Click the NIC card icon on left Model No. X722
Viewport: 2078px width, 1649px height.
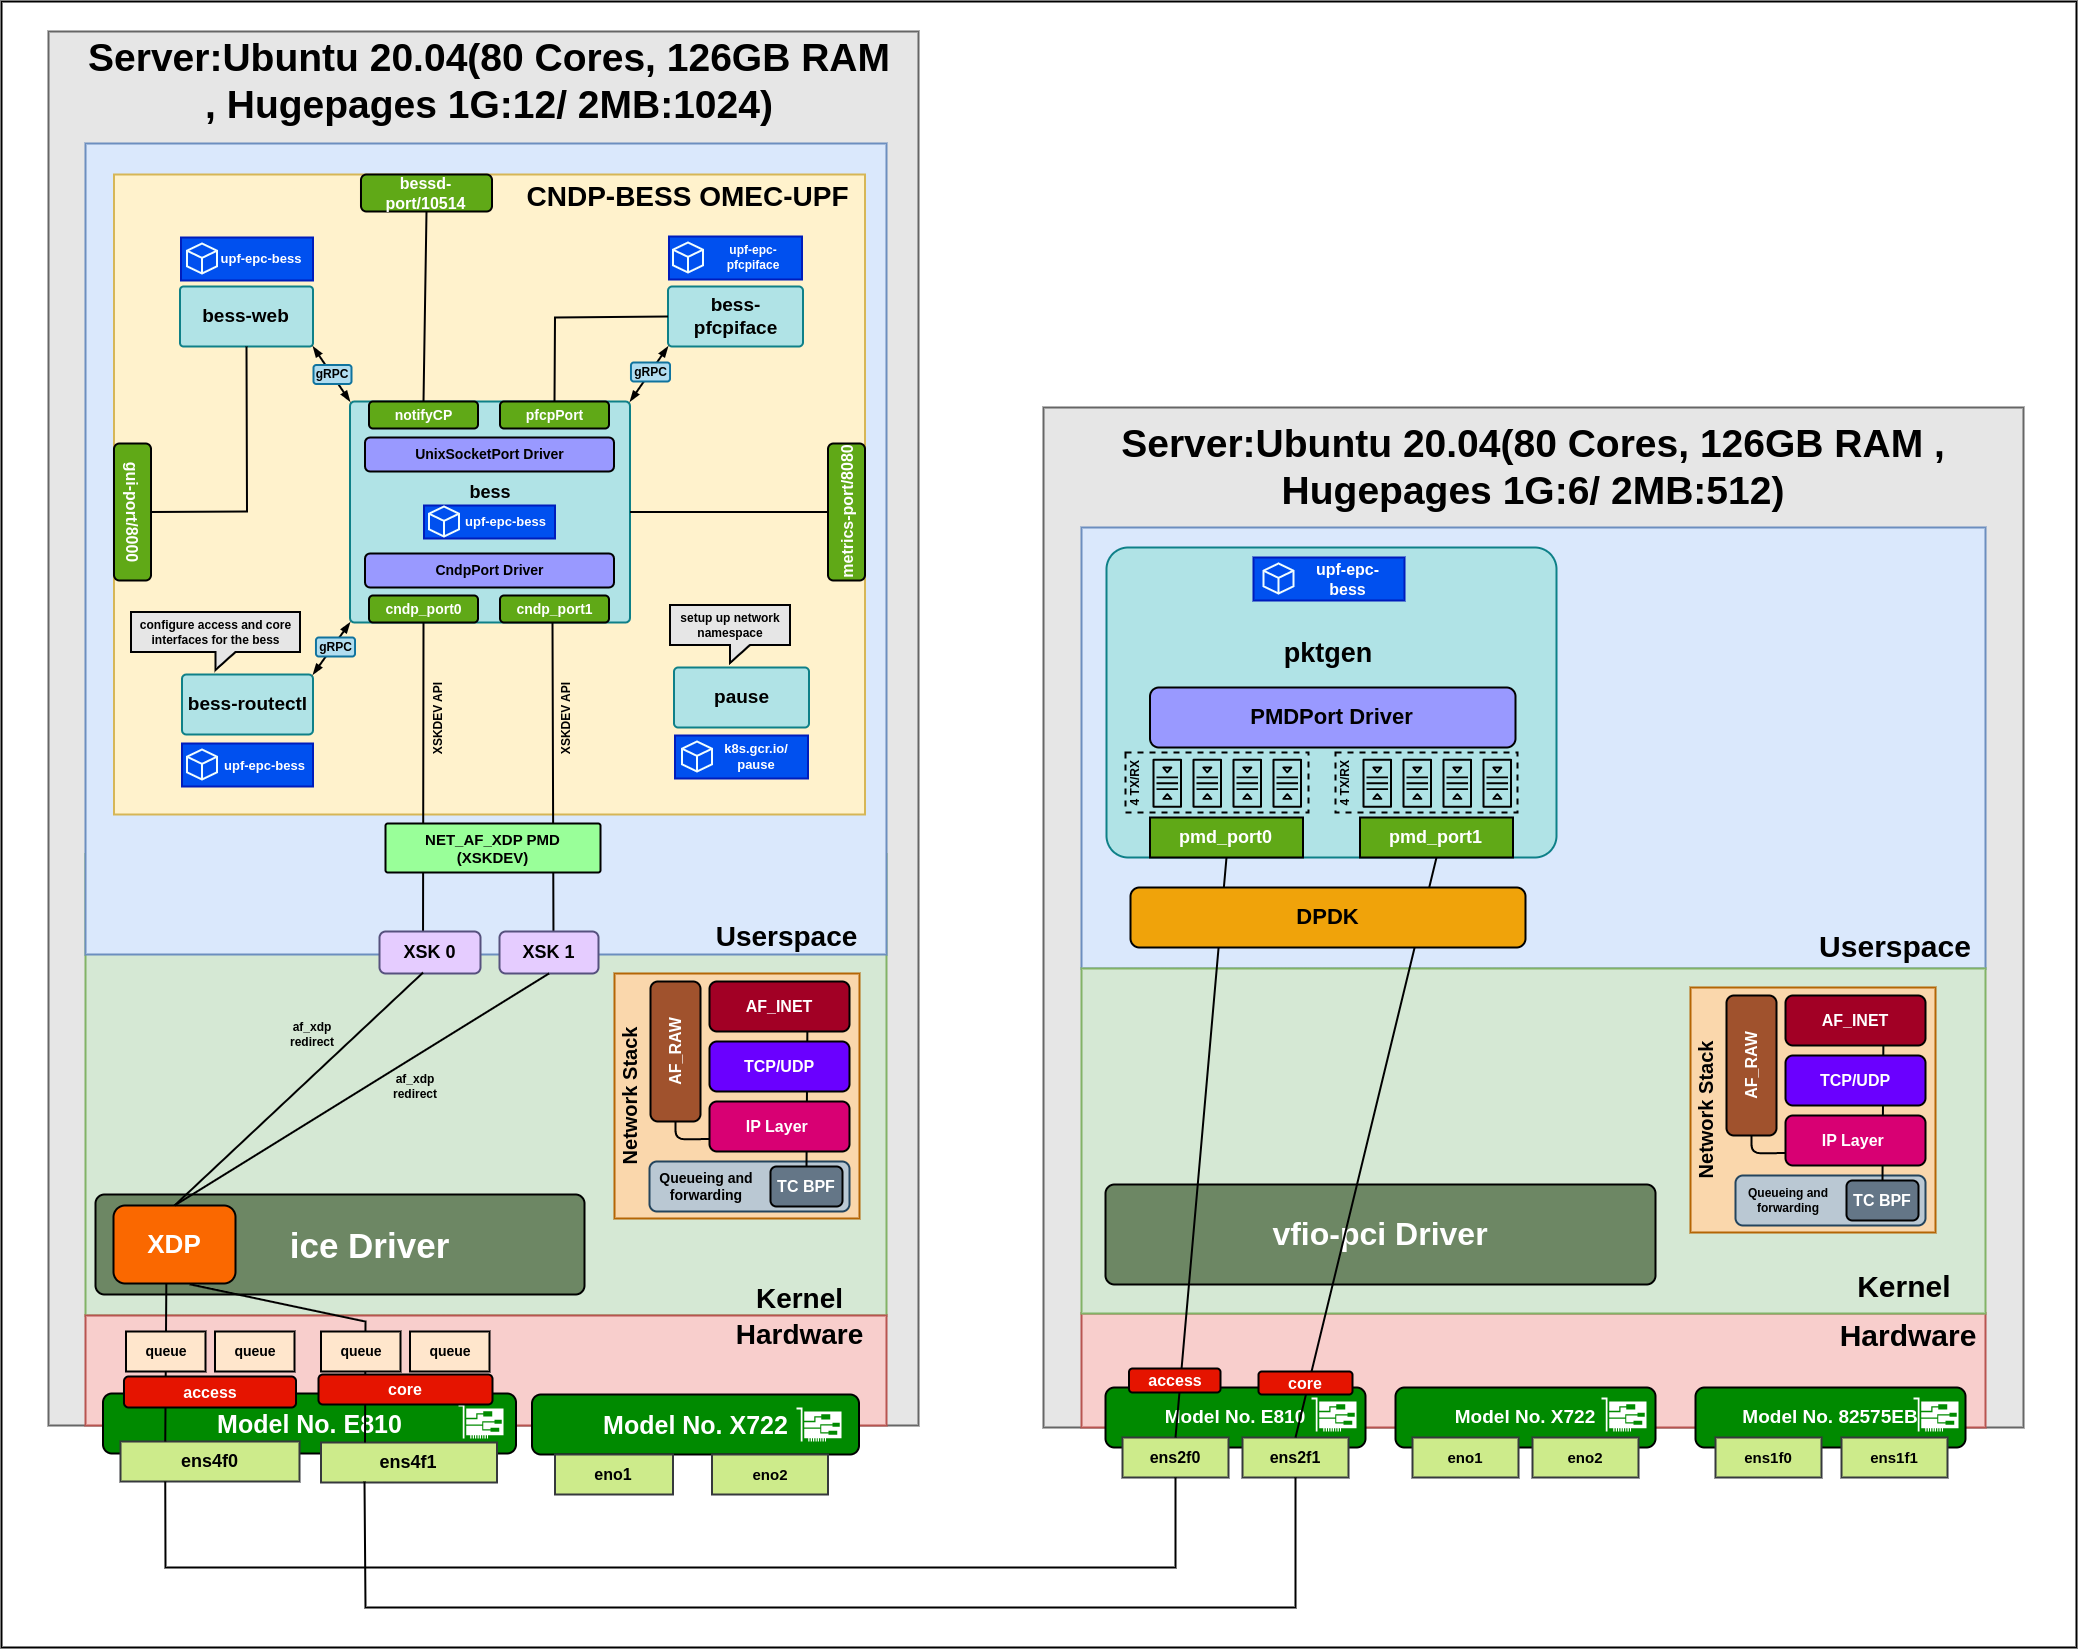point(821,1424)
